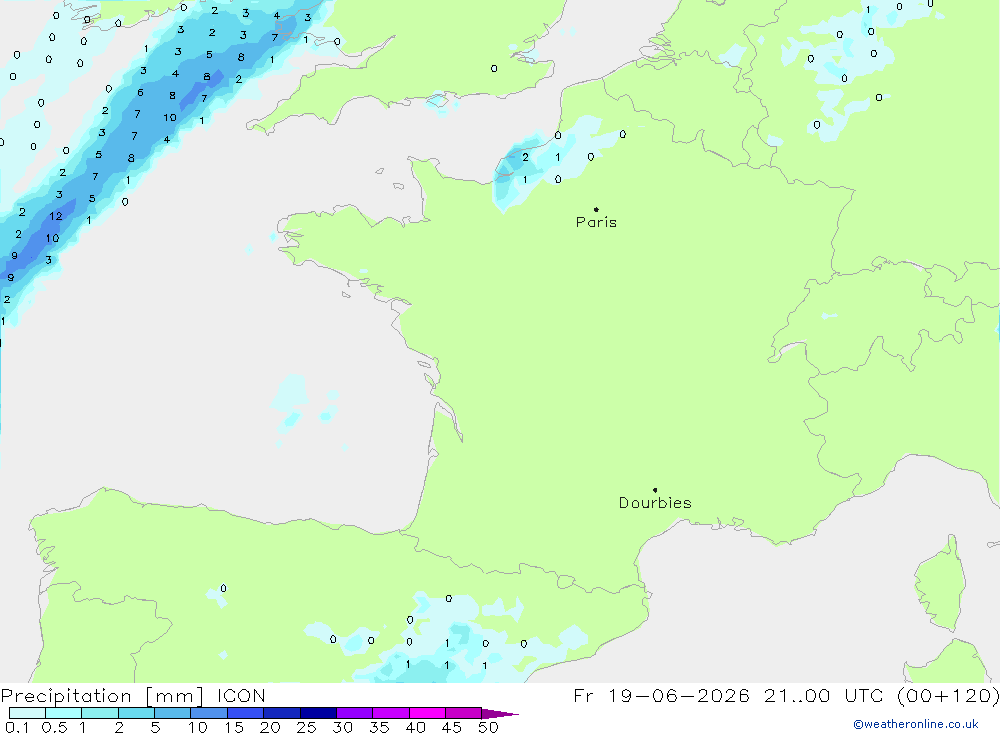Click the '25' legend scale label

coord(306,727)
